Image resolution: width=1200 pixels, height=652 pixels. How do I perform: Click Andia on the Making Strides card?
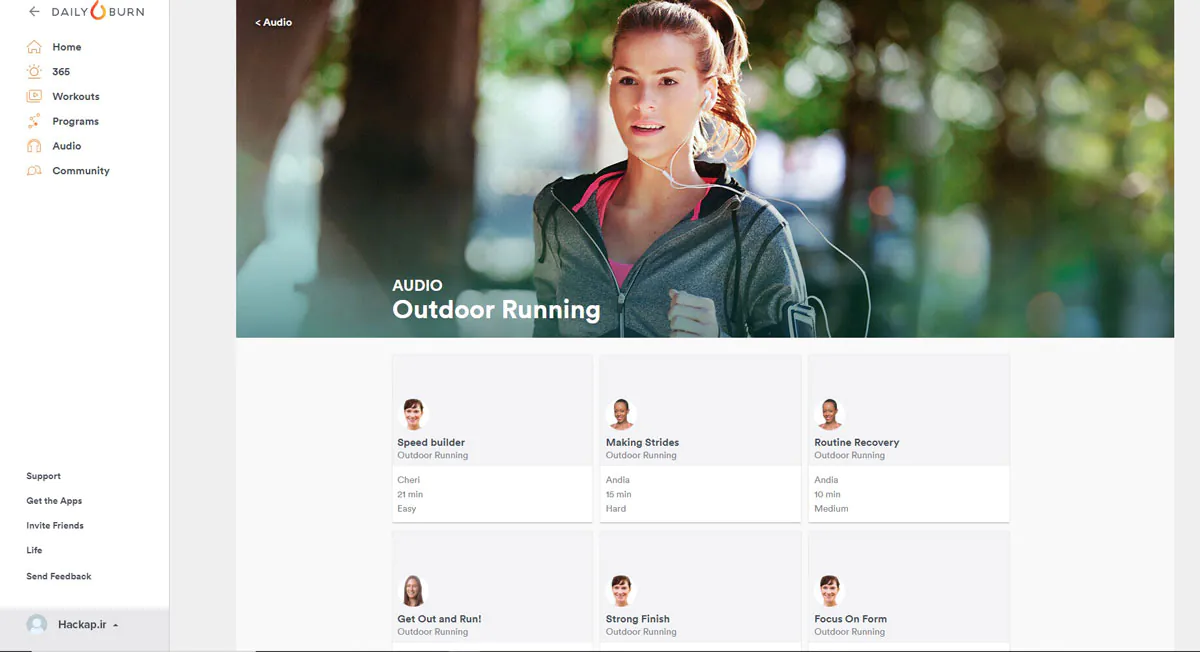coord(618,480)
